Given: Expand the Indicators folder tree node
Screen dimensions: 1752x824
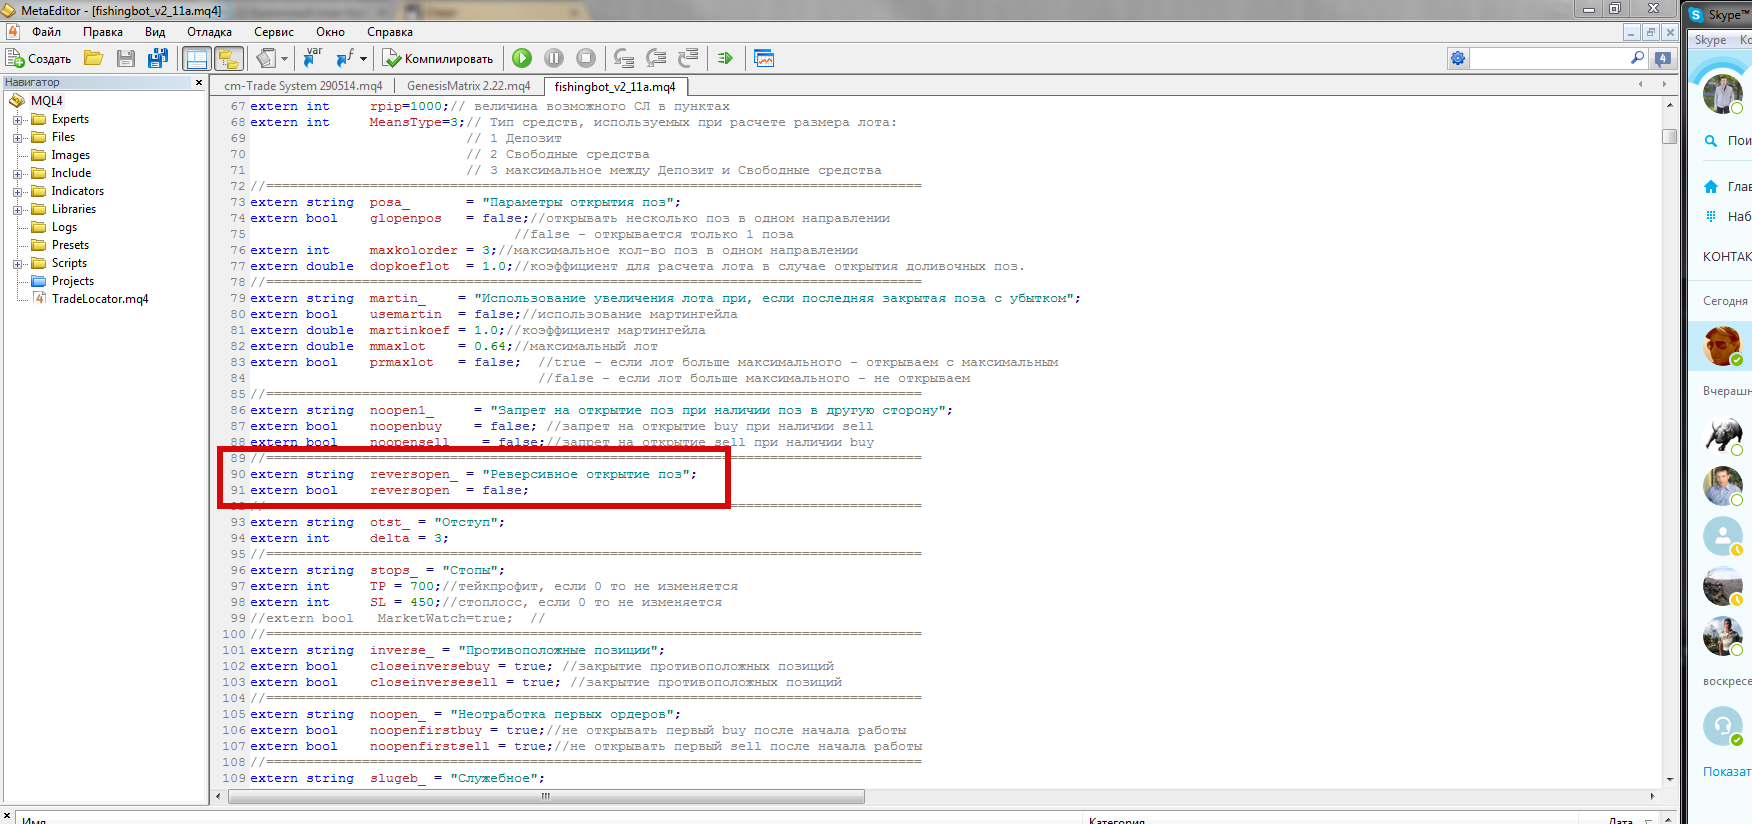Looking at the screenshot, I should 17,191.
